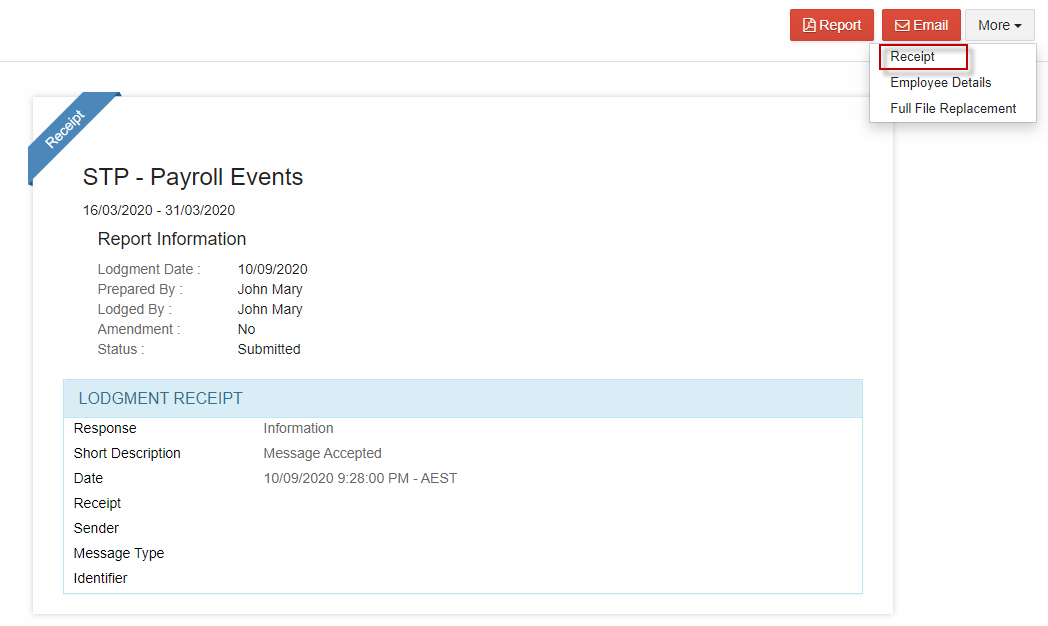
Task: Click the red Email button
Action: pyautogui.click(x=921, y=25)
